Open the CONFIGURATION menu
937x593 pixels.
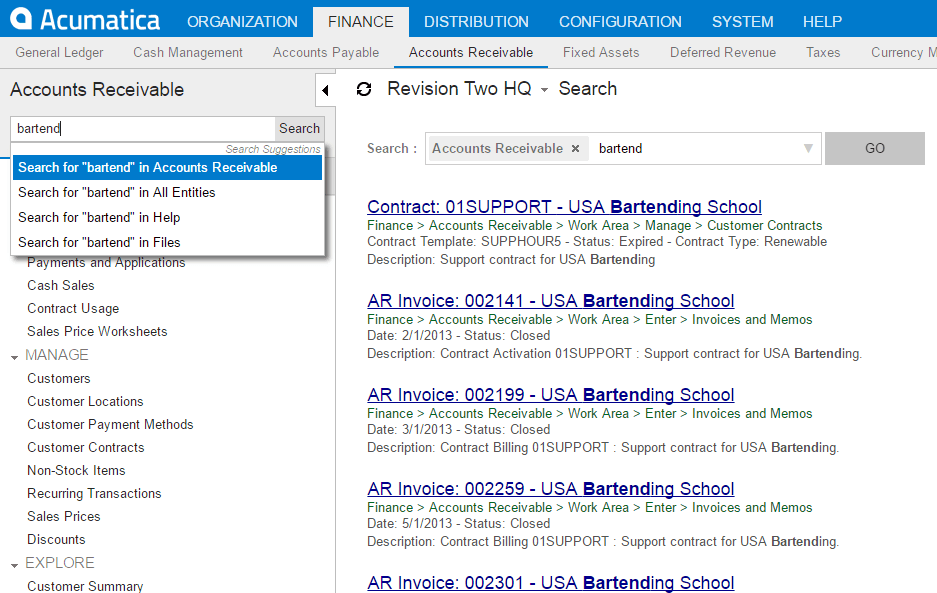(x=620, y=22)
